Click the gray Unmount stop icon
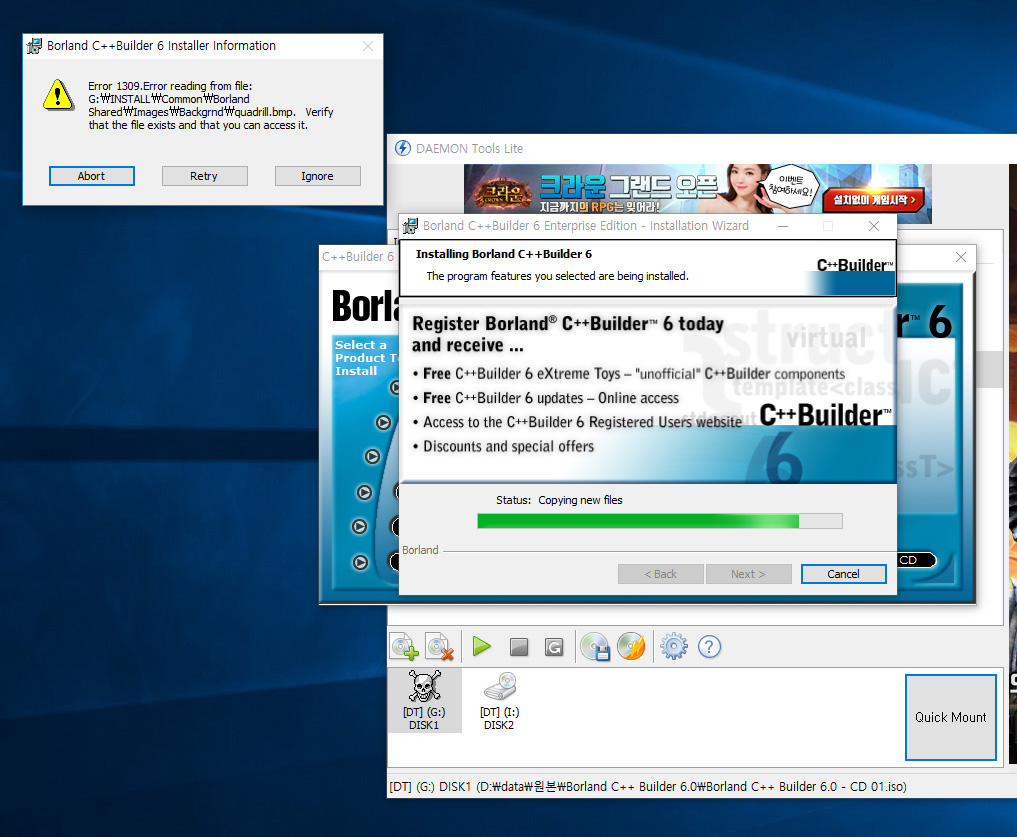The image size is (1017, 837). click(518, 647)
